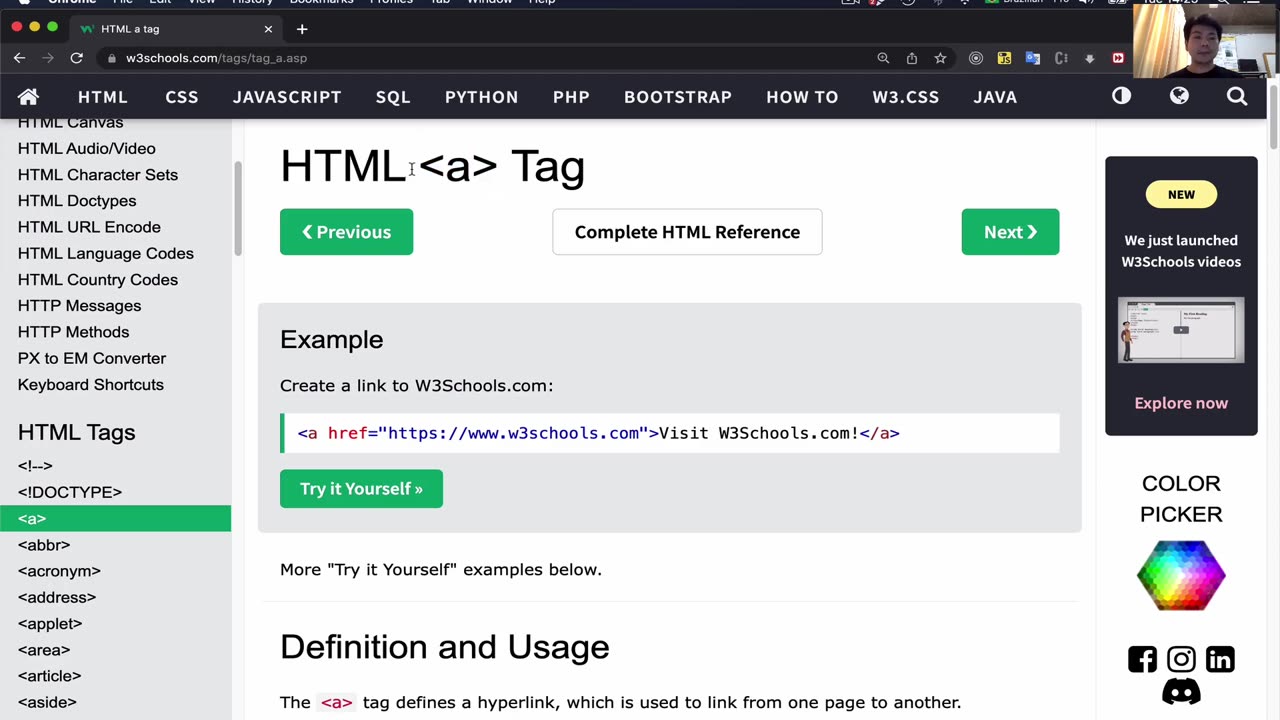
Task: Close the HTML a tag tab
Action: coord(268,29)
